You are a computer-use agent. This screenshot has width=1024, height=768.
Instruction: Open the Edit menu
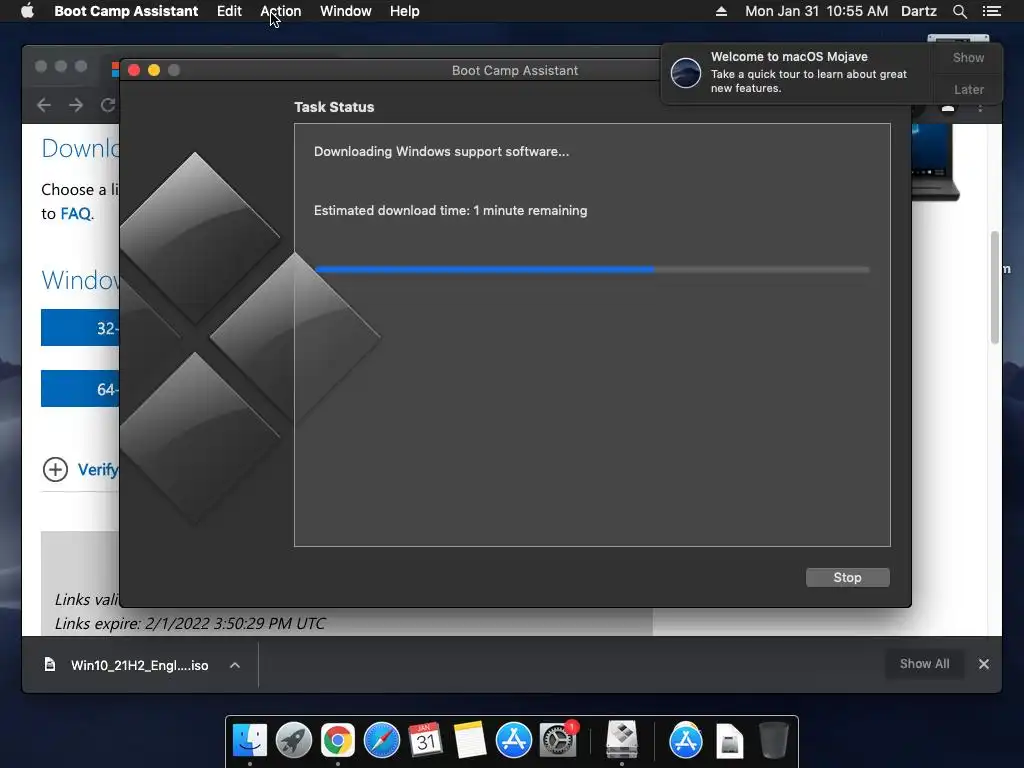[229, 11]
